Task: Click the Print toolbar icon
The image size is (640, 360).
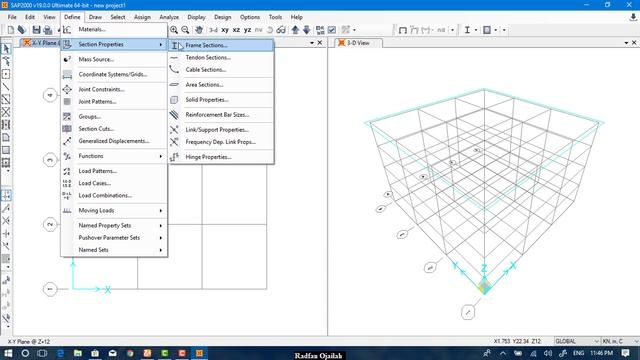Action: [x=48, y=30]
